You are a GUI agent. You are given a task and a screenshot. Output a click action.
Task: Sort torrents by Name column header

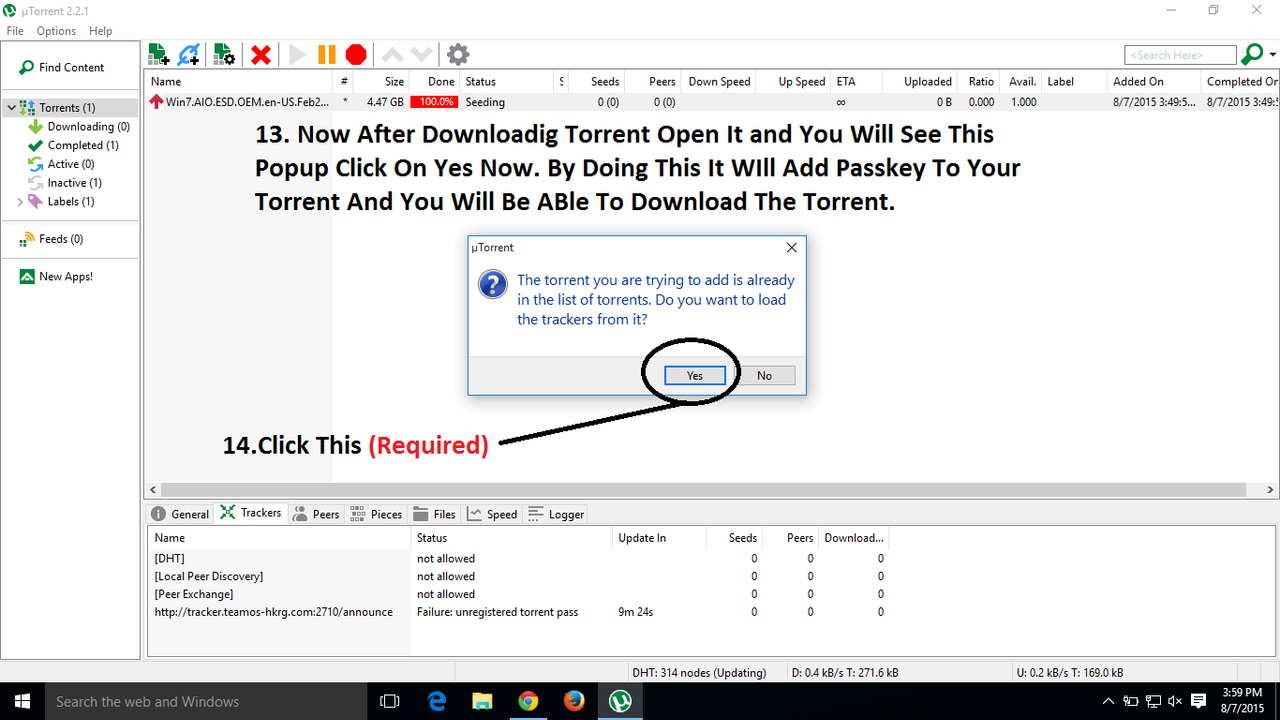click(240, 81)
